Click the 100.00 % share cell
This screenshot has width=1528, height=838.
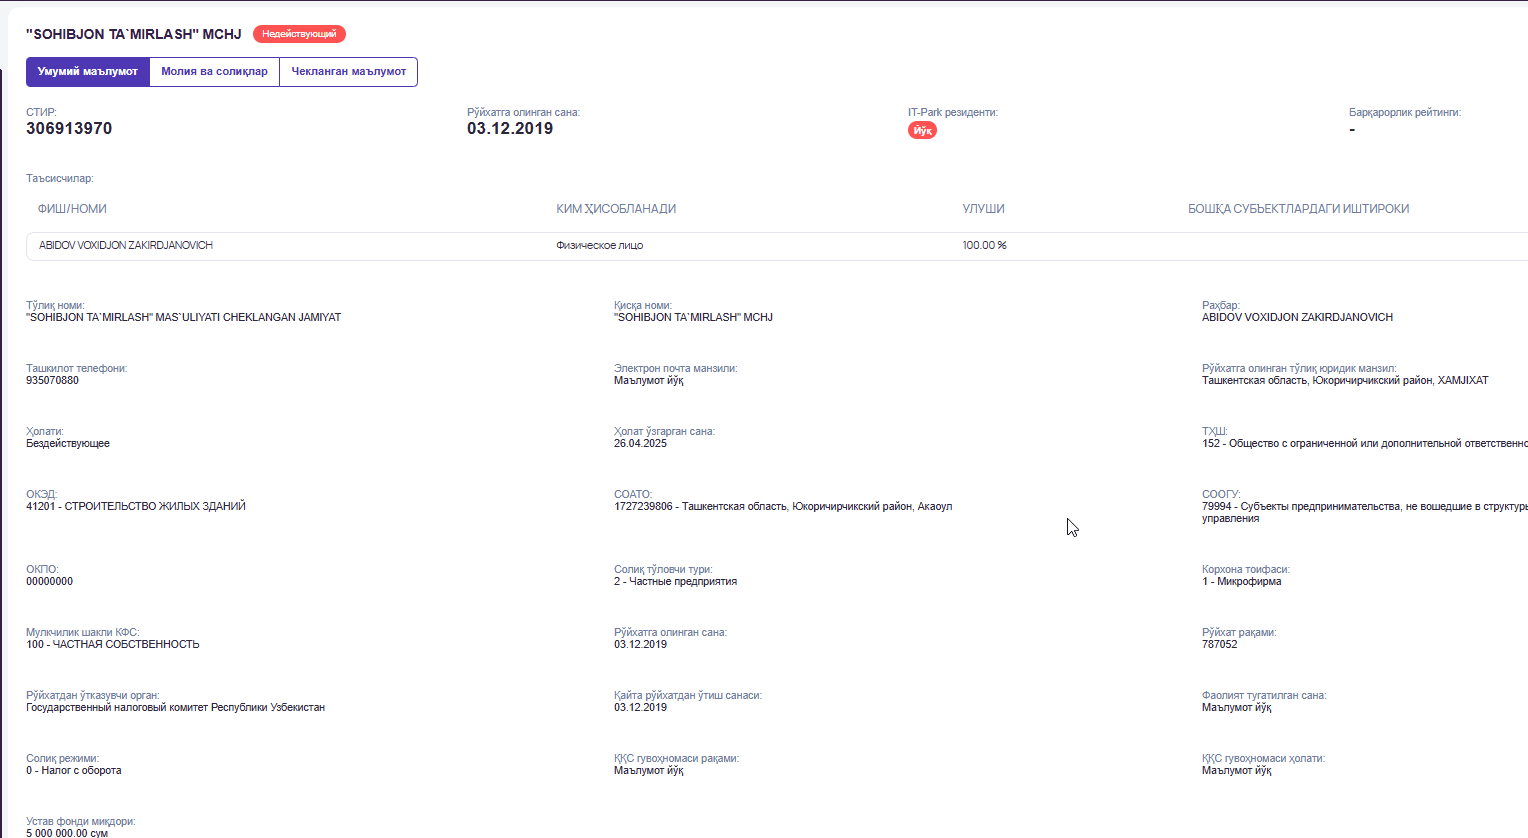[984, 246]
